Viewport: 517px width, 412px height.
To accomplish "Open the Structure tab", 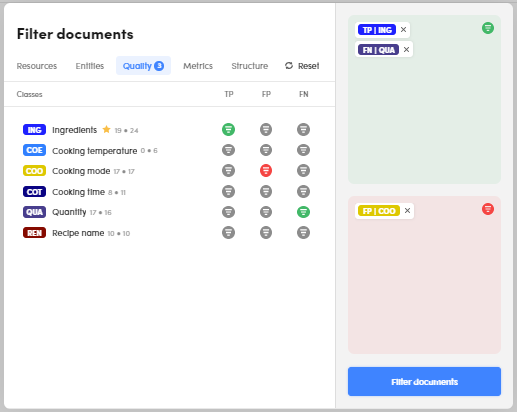I will [x=250, y=66].
